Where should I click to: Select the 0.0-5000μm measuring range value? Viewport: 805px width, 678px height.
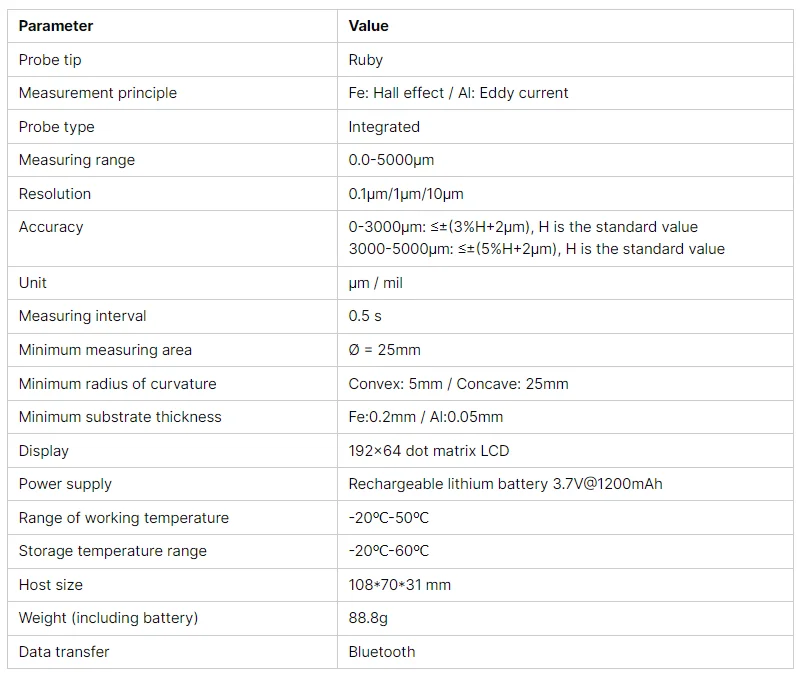click(391, 160)
